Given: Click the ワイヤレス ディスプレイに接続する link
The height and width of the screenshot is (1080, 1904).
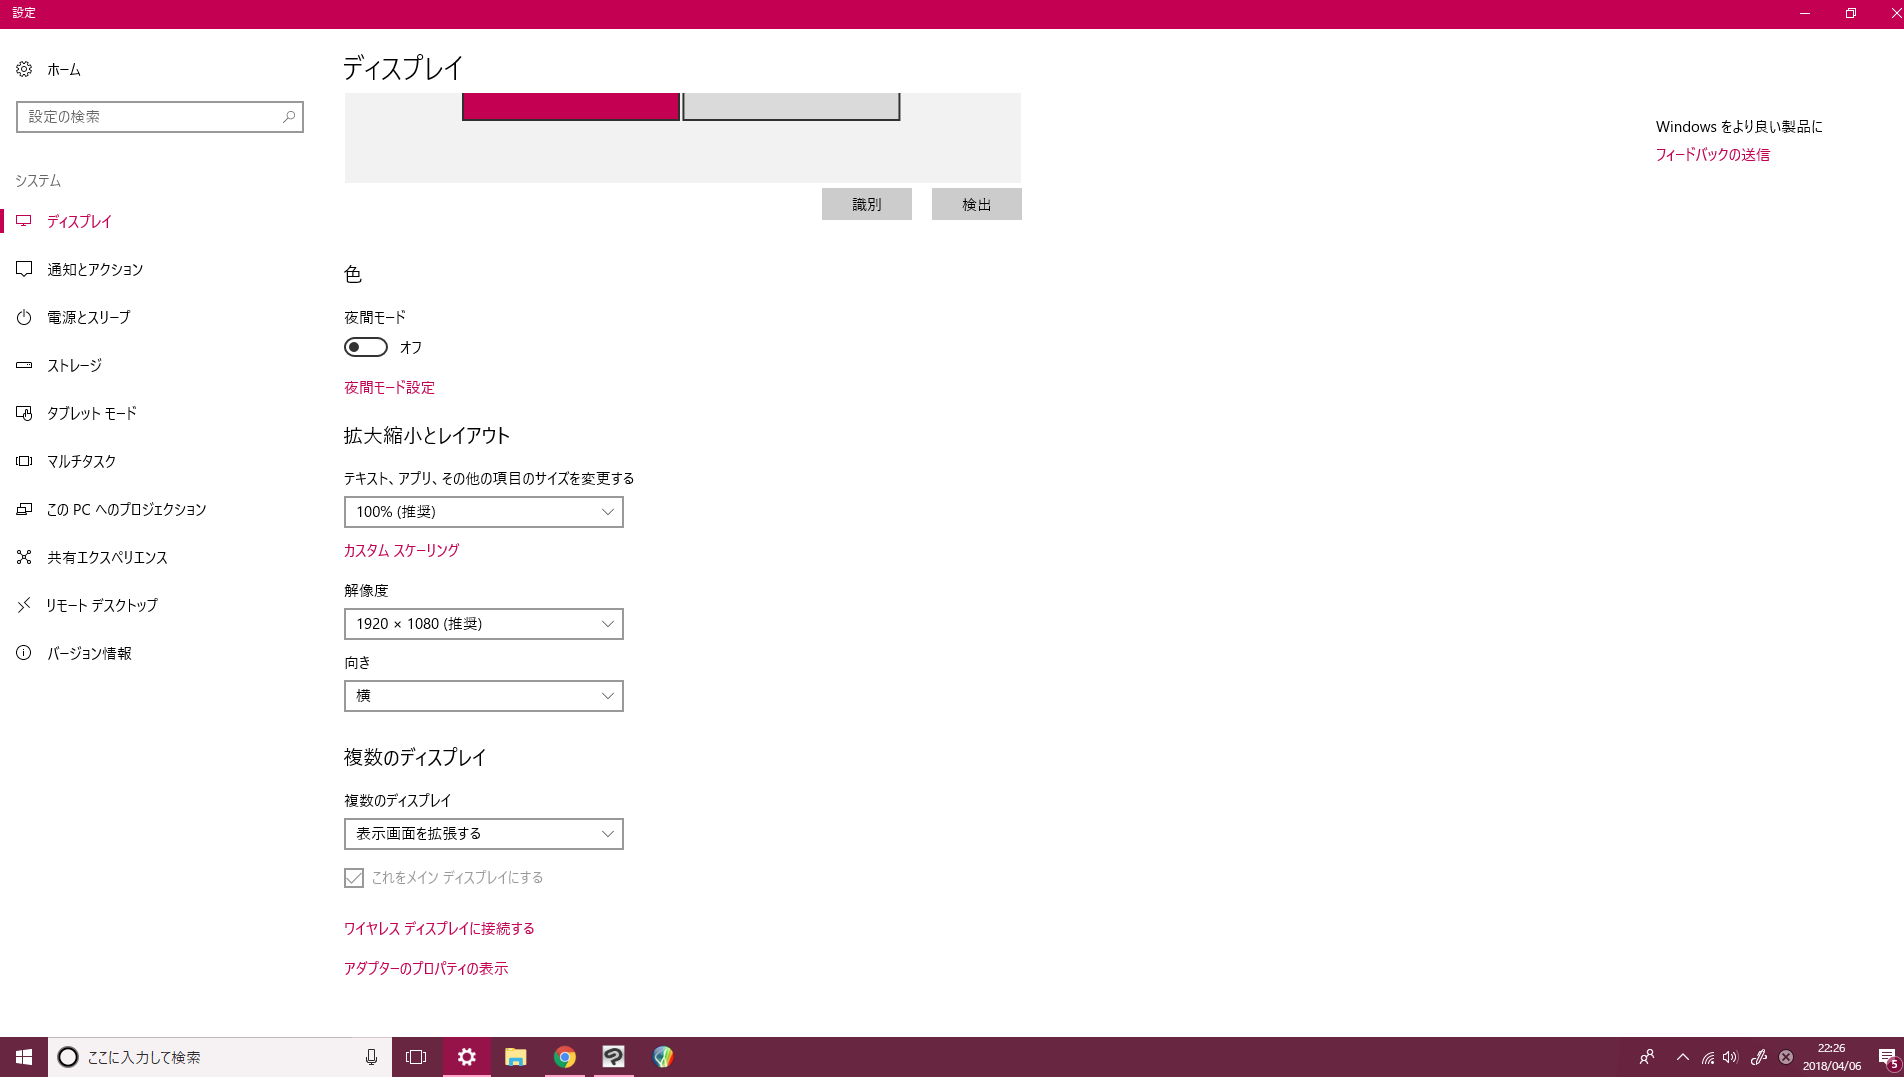Looking at the screenshot, I should [439, 928].
